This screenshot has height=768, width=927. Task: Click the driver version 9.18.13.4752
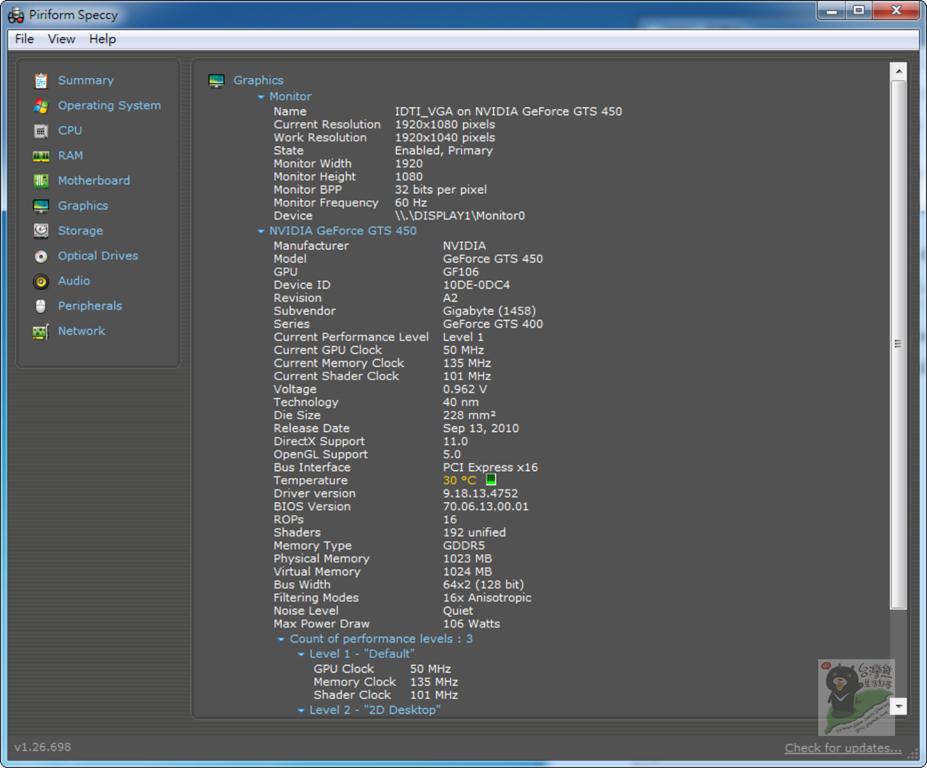(481, 494)
